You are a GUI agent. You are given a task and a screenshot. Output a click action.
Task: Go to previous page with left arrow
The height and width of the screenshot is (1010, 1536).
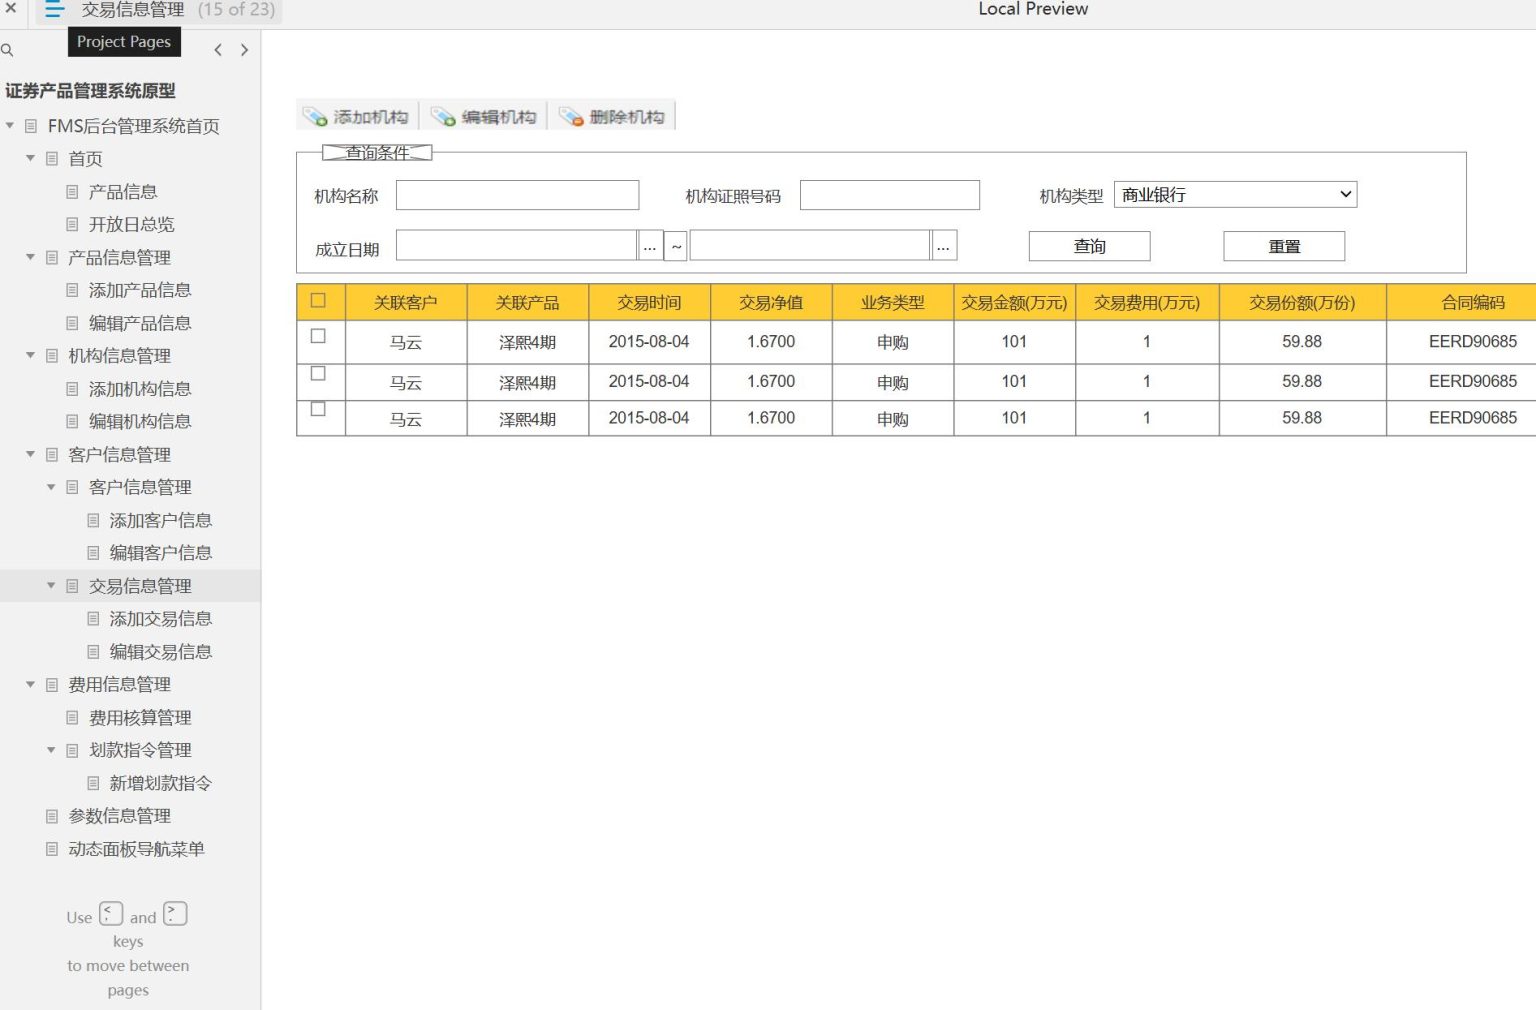pos(218,50)
